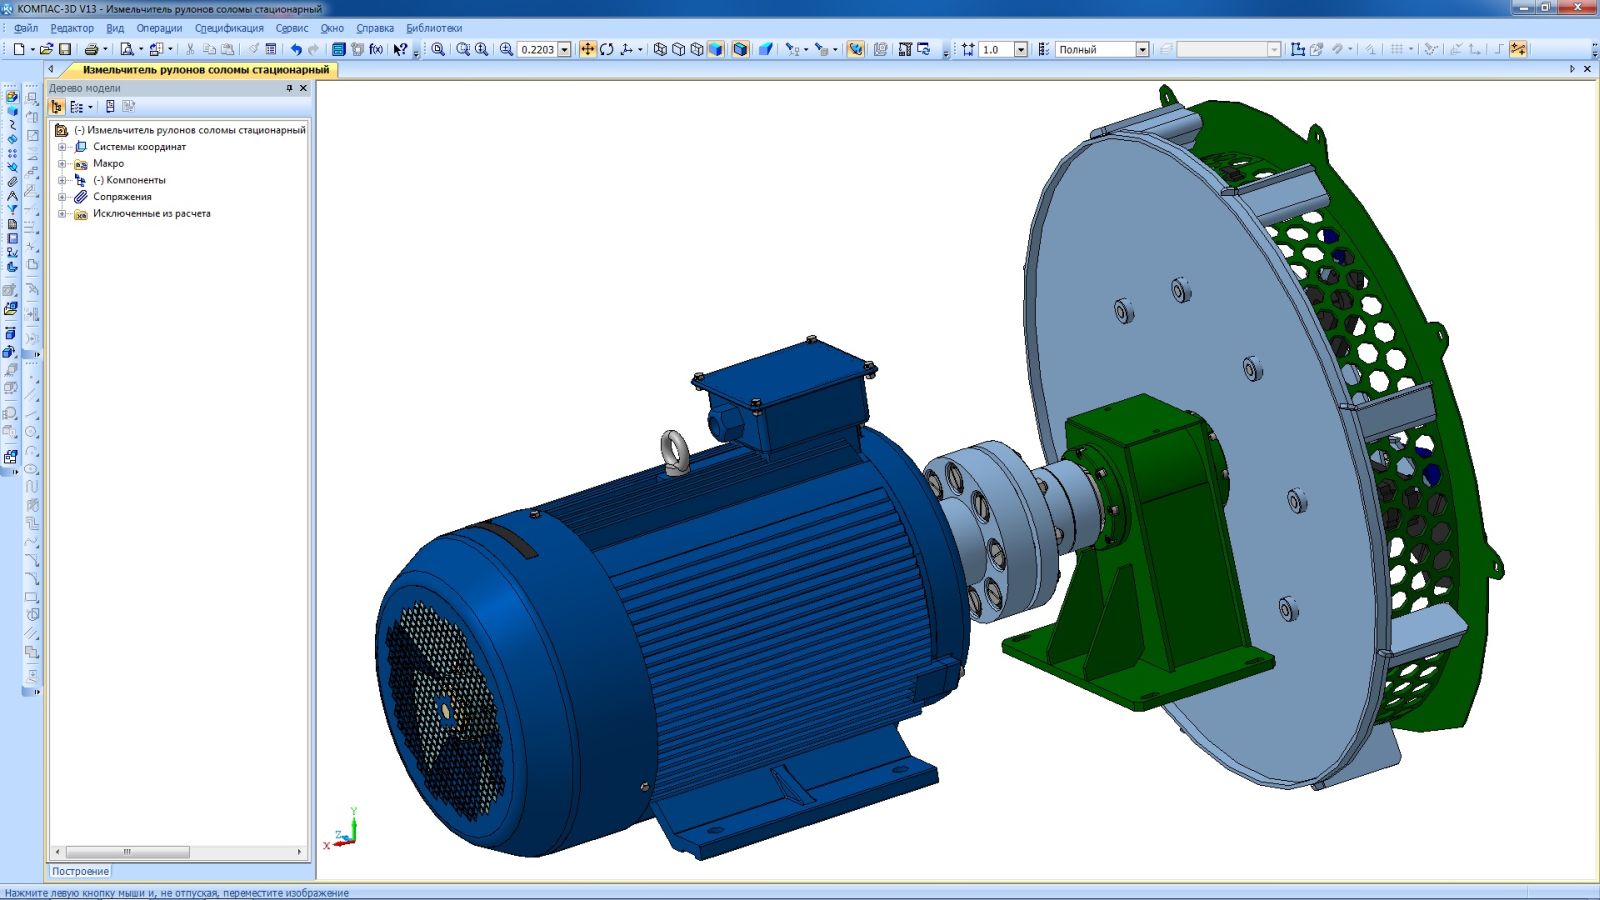Select the Rotate view tool

(606, 49)
